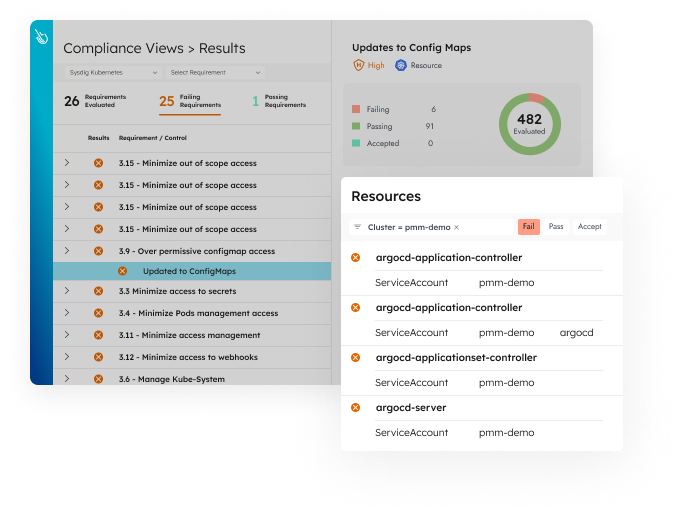Open the Sysdig Kubernetes dropdown
The width and height of the screenshot is (683, 521).
coord(113,72)
